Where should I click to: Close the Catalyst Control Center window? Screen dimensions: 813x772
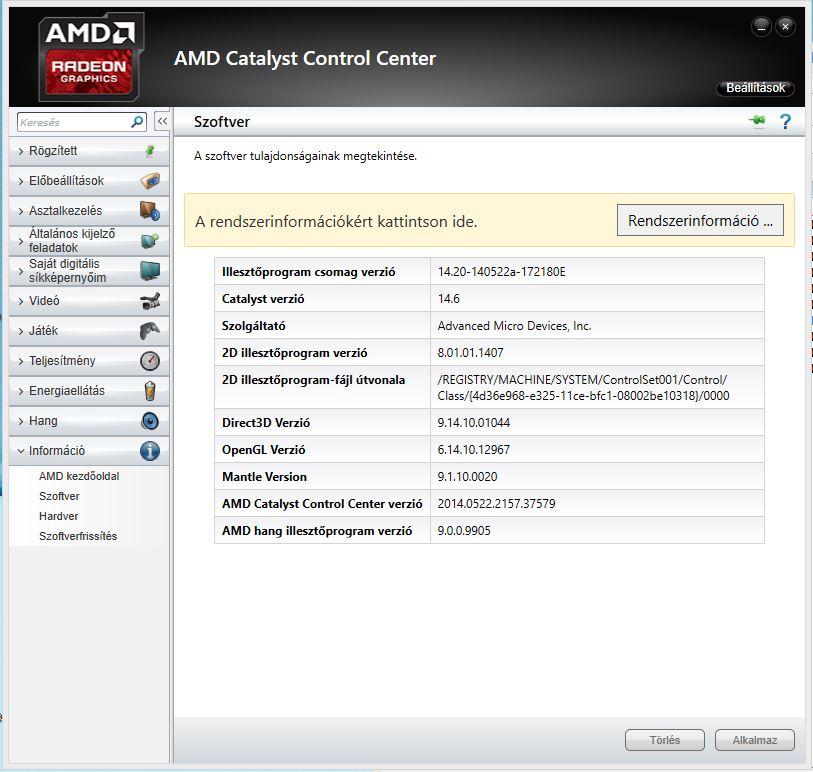(x=786, y=26)
